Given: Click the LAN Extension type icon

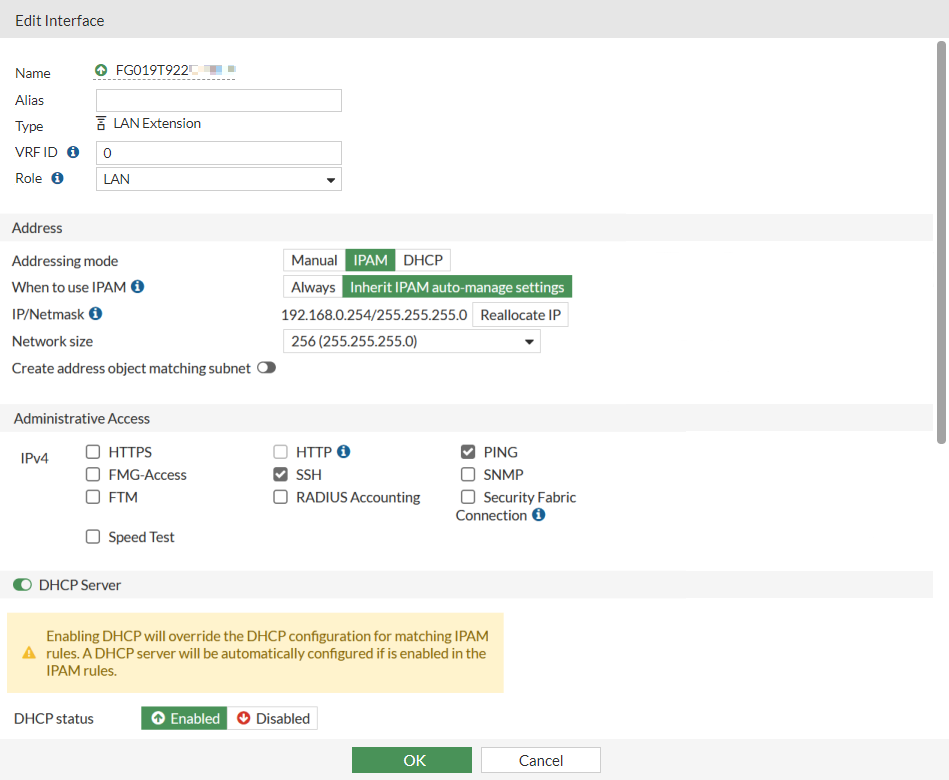Looking at the screenshot, I should point(101,123).
